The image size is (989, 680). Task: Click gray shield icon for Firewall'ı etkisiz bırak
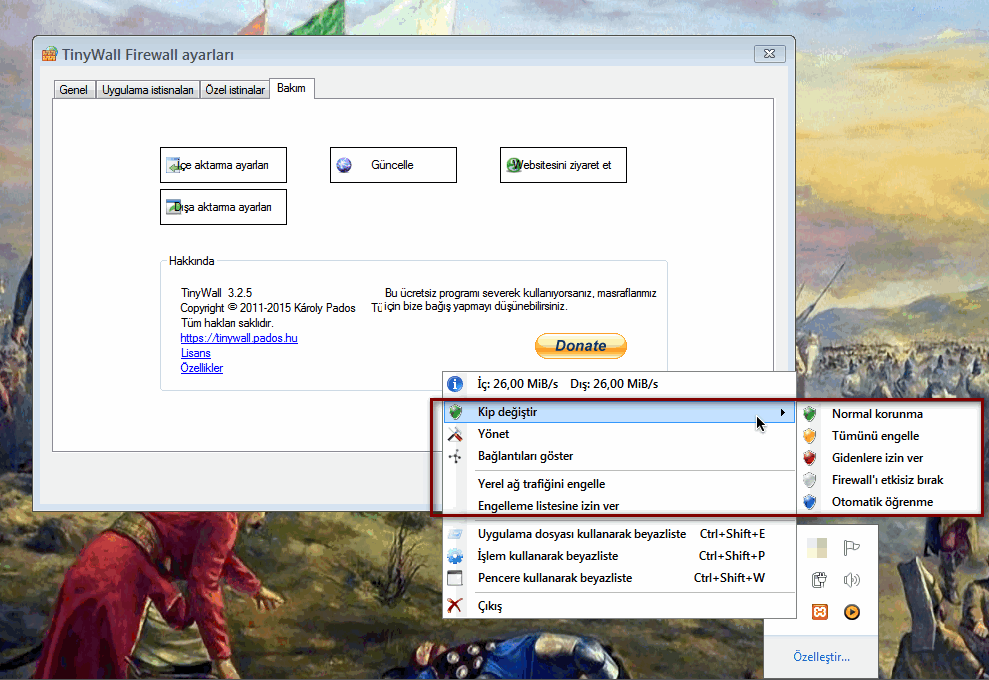810,480
